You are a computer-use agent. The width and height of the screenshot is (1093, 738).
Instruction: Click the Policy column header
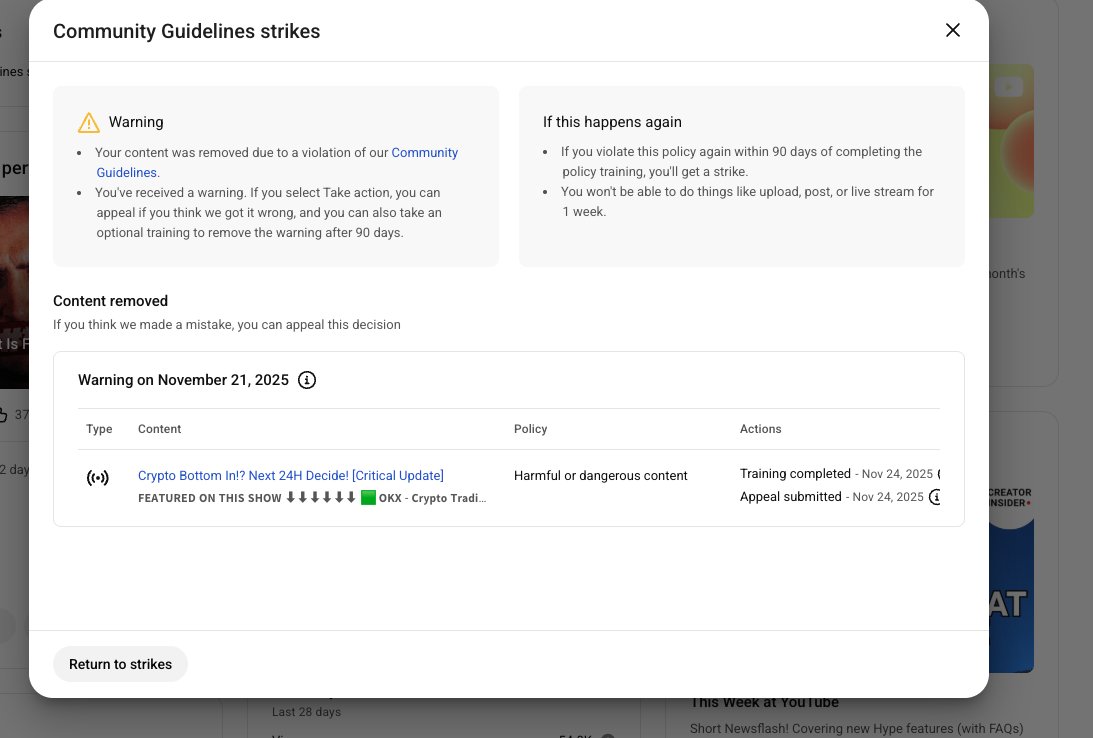point(530,429)
